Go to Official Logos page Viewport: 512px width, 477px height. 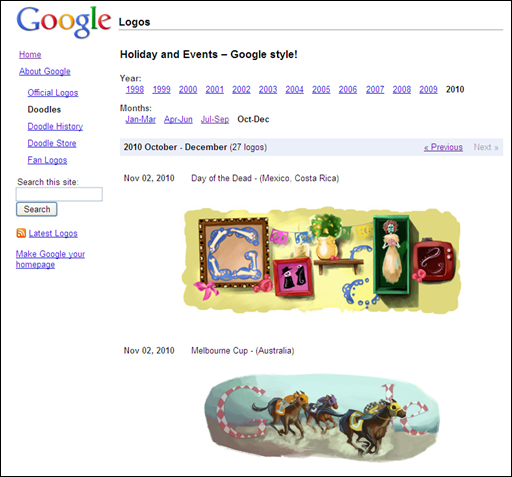tap(53, 93)
